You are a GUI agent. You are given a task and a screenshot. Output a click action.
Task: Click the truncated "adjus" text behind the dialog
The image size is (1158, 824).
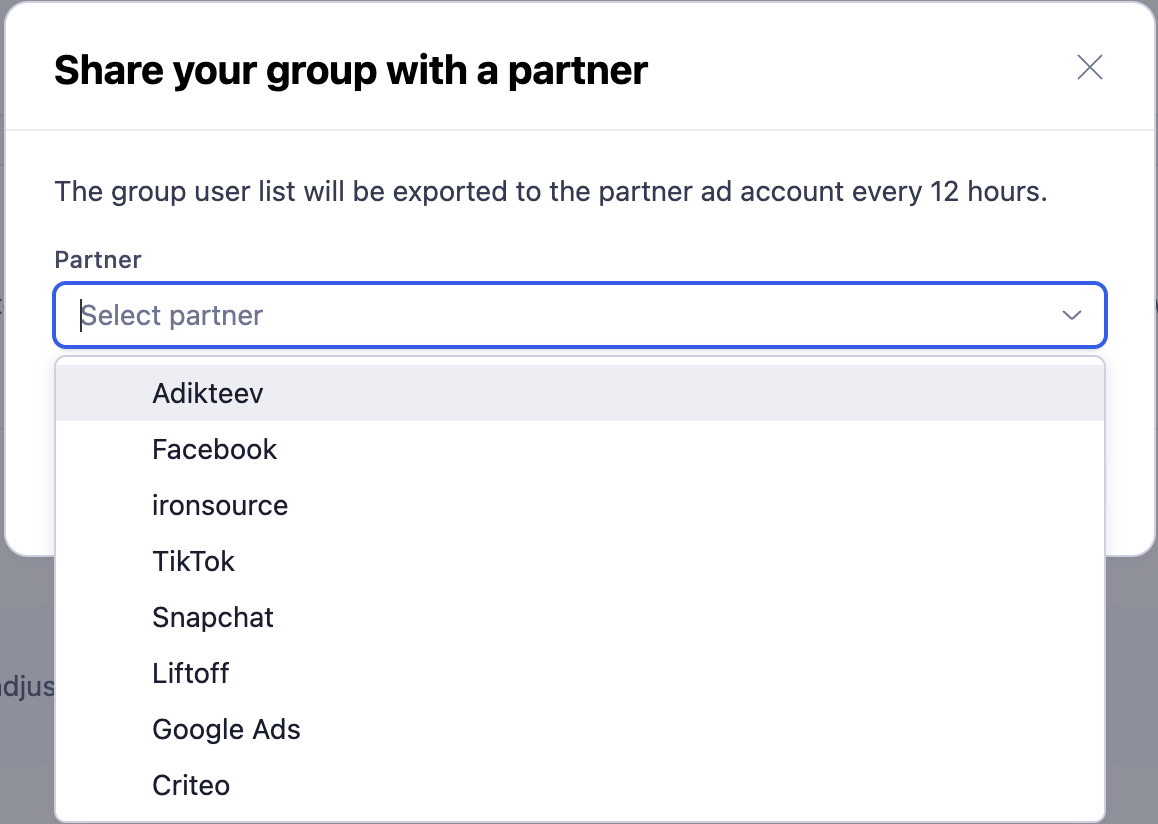point(27,688)
